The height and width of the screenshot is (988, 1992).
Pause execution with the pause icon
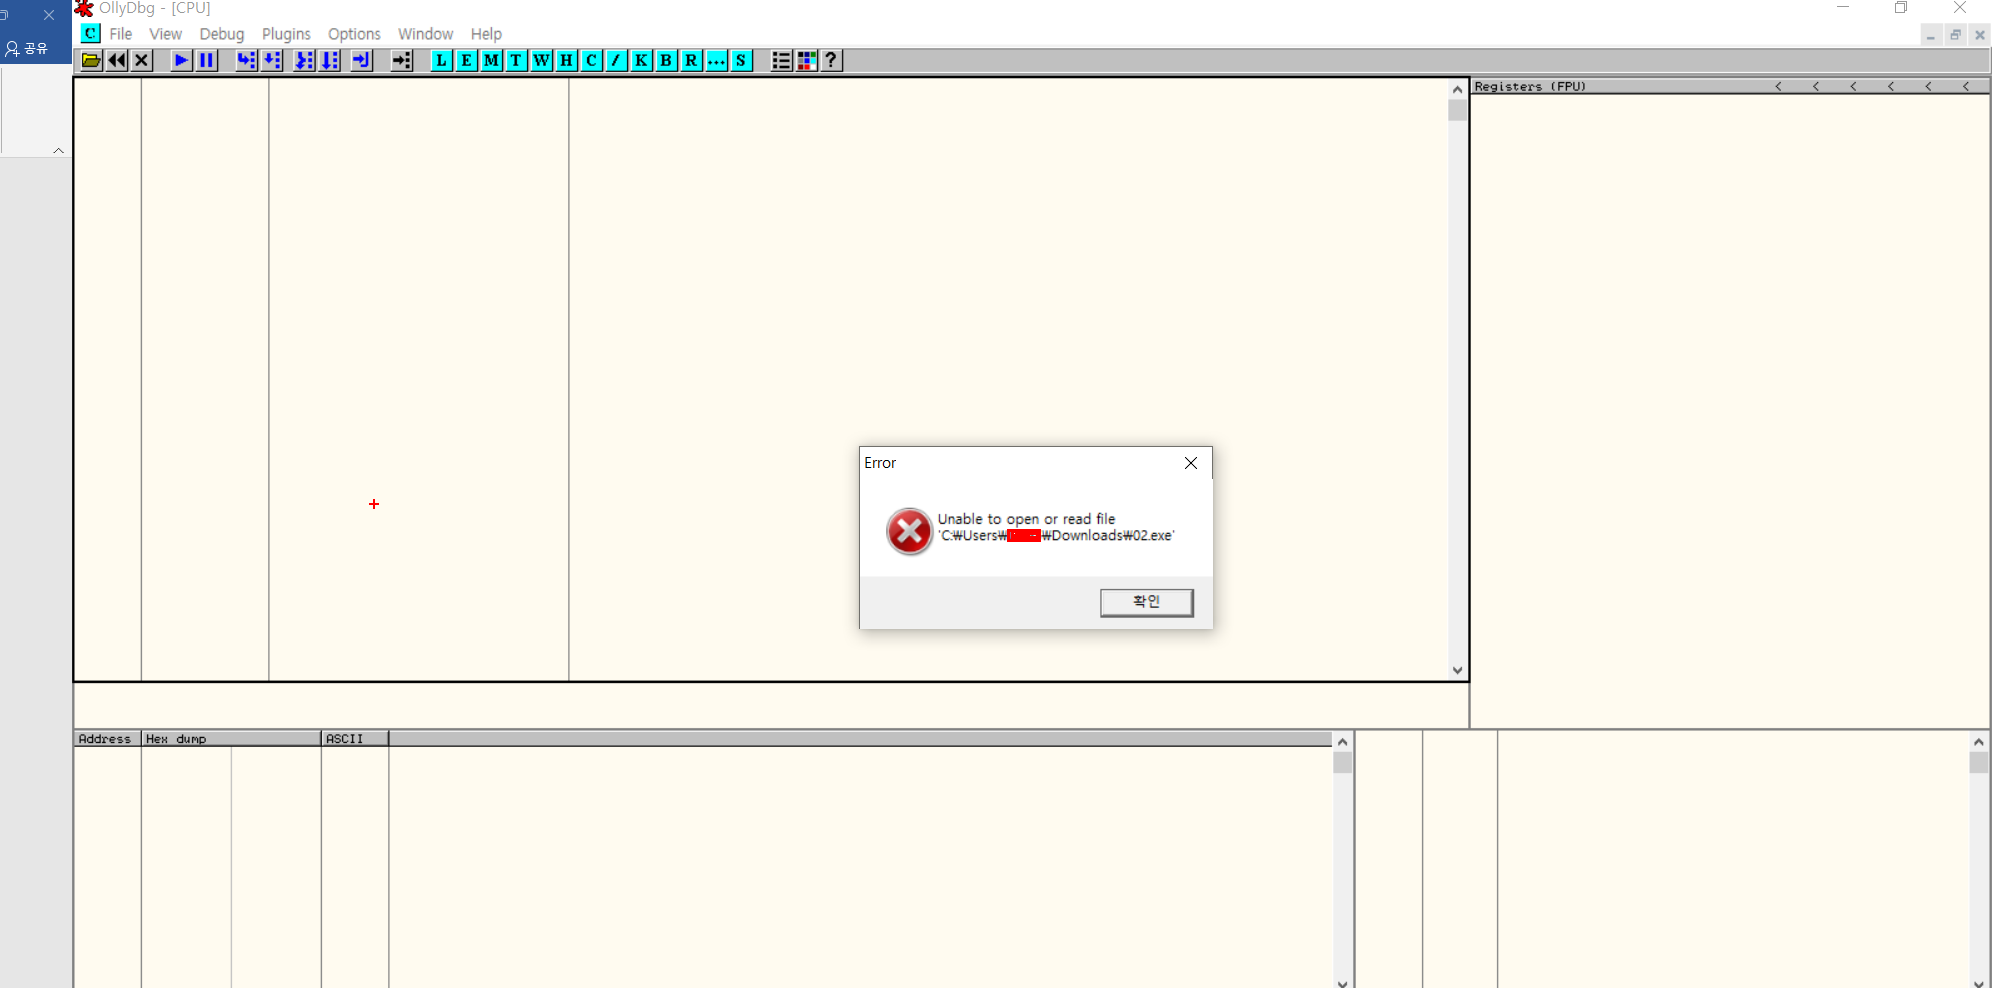[x=206, y=61]
